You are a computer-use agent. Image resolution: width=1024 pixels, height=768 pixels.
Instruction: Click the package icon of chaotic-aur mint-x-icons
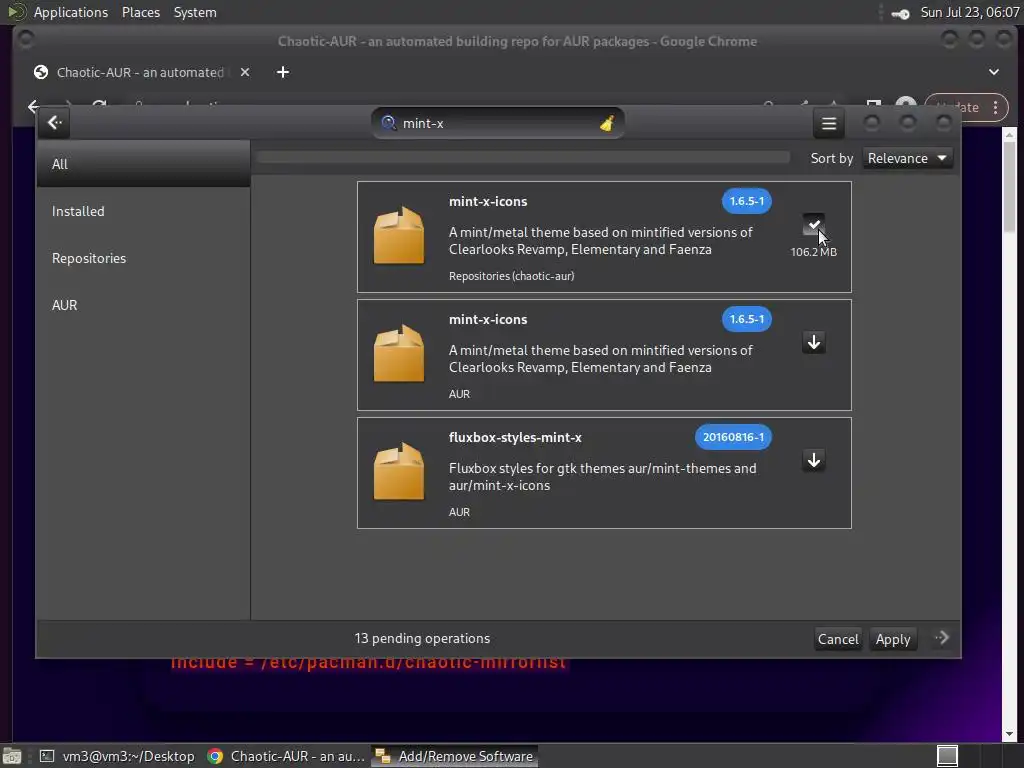(x=398, y=236)
